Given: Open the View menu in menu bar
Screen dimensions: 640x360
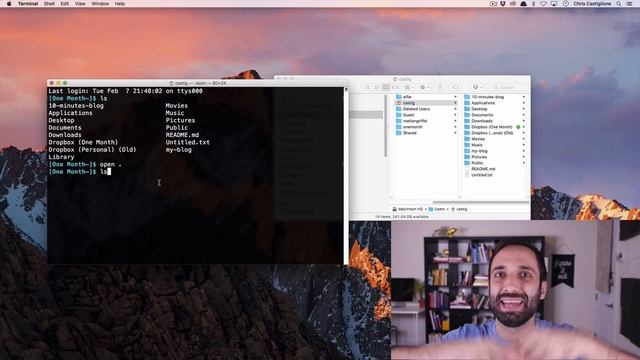Looking at the screenshot, I should tap(80, 4).
